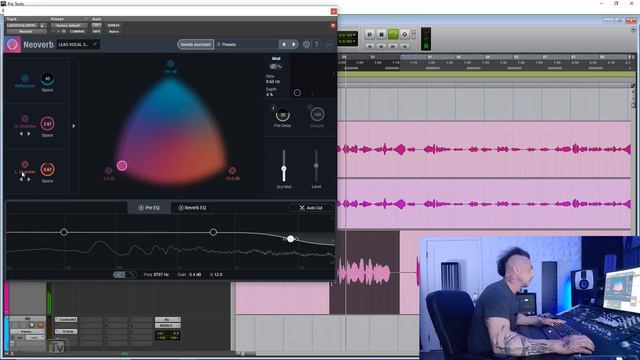Viewport: 640px width, 360px height.
Task: Click the Mod Rate value 0.63 Hz
Action: coord(273,82)
